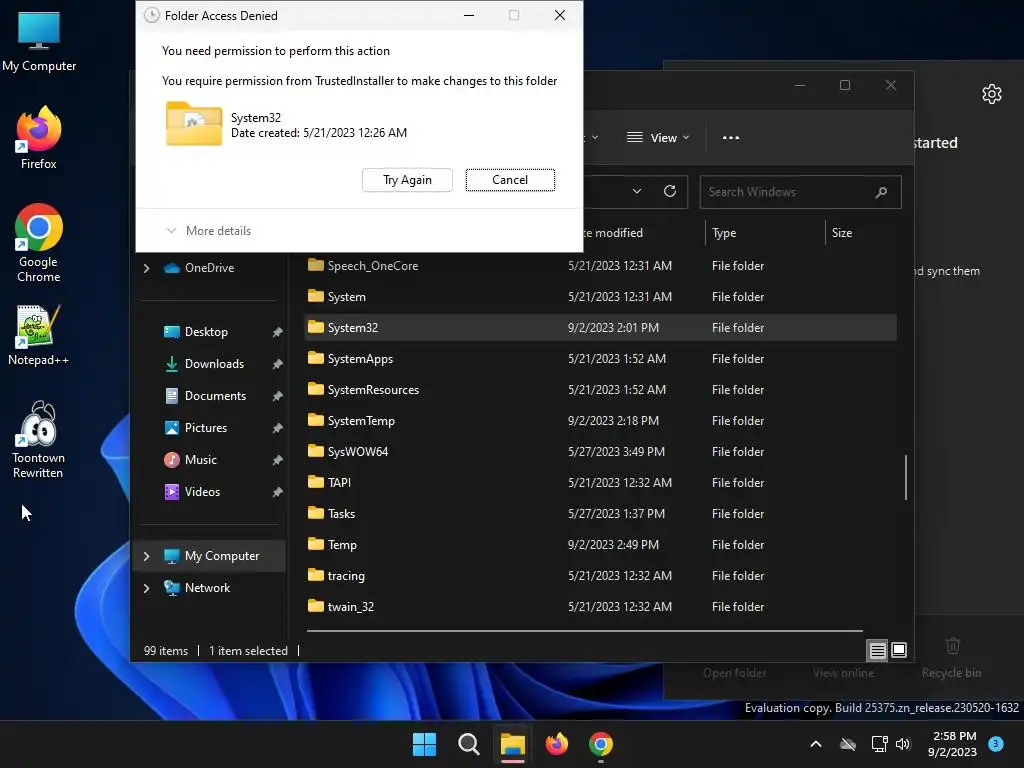Unpin Videos using its pin icon
This screenshot has width=1024, height=768.
(278, 492)
